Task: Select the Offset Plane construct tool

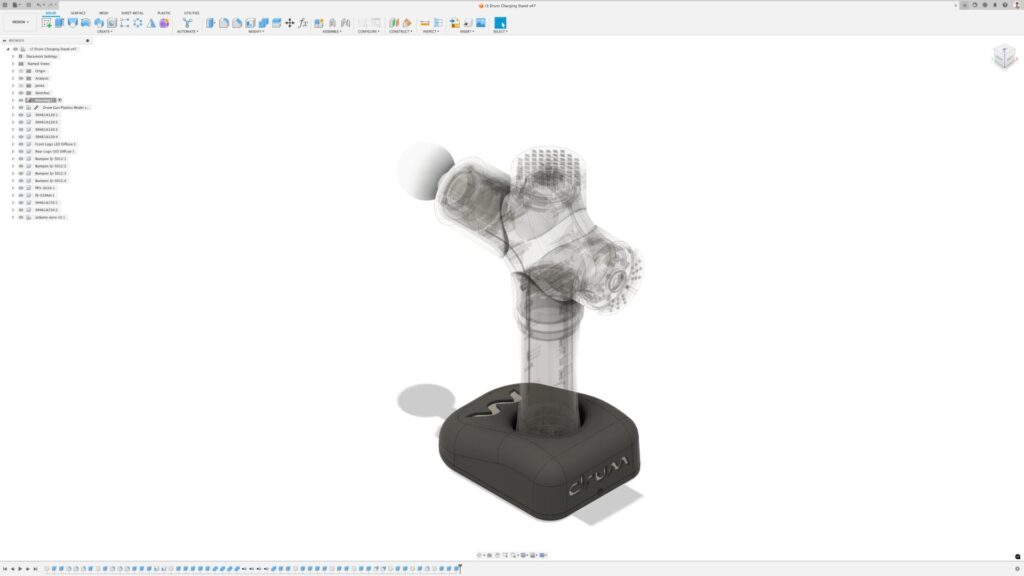Action: [394, 23]
